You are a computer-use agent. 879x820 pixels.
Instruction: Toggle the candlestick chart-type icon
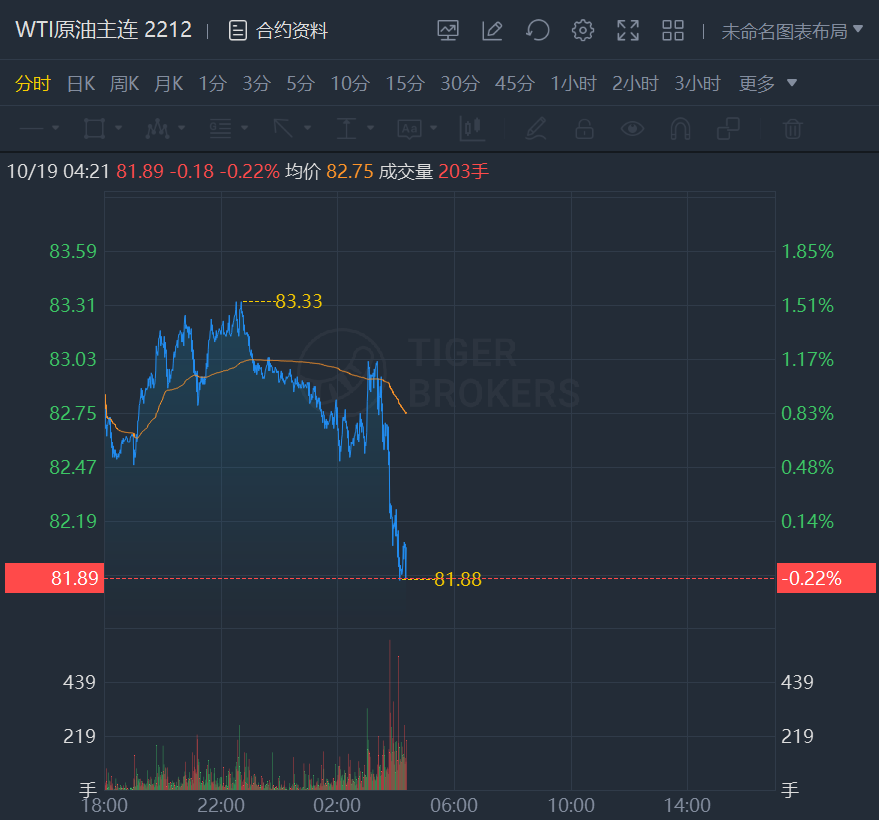click(x=471, y=128)
